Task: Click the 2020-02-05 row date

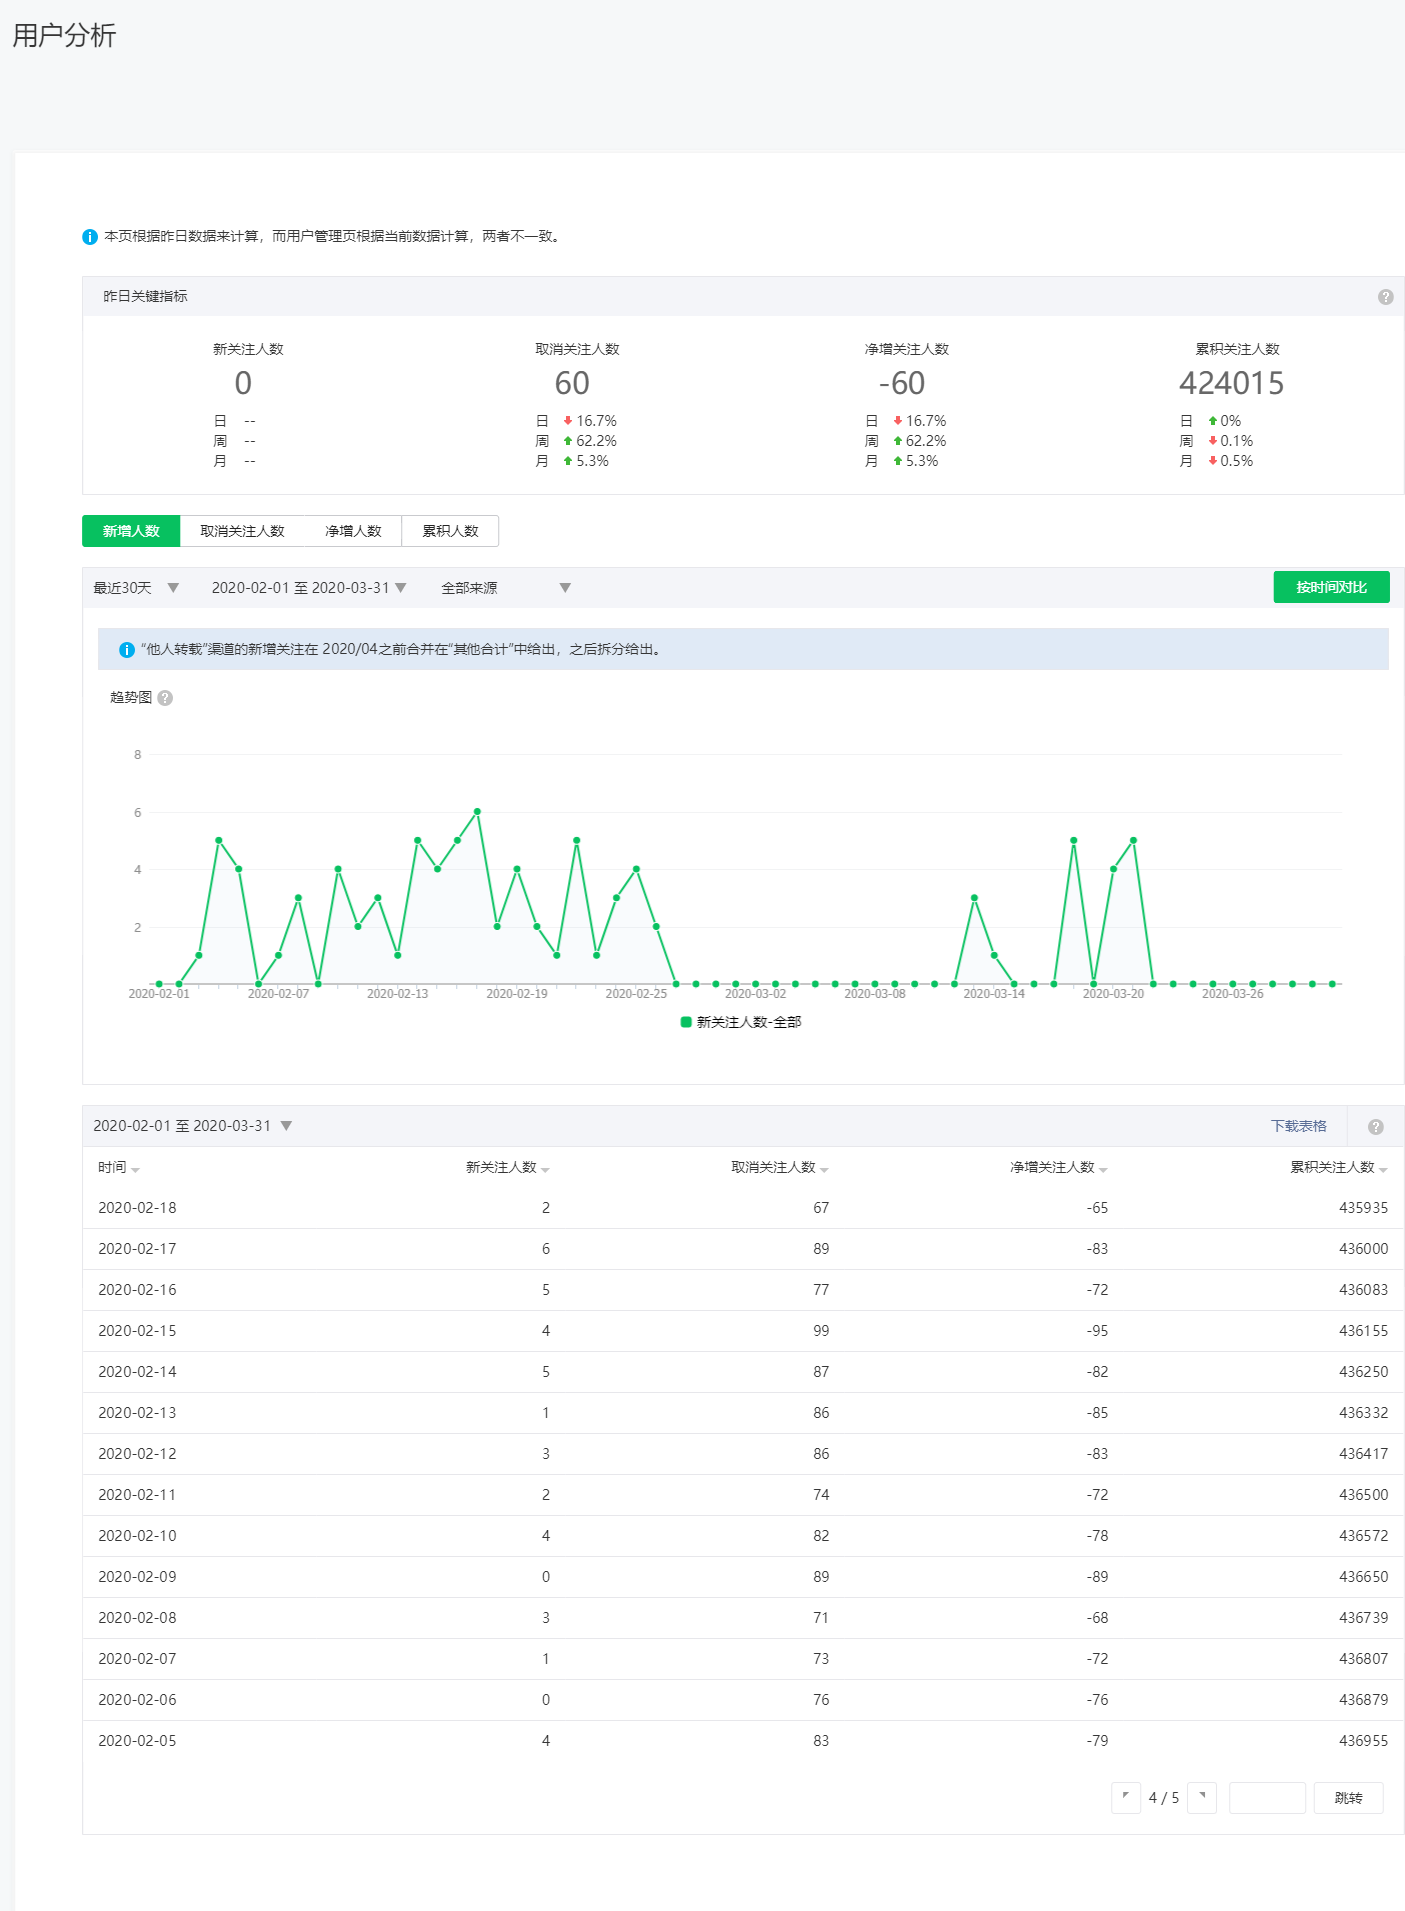Action: [137, 1741]
